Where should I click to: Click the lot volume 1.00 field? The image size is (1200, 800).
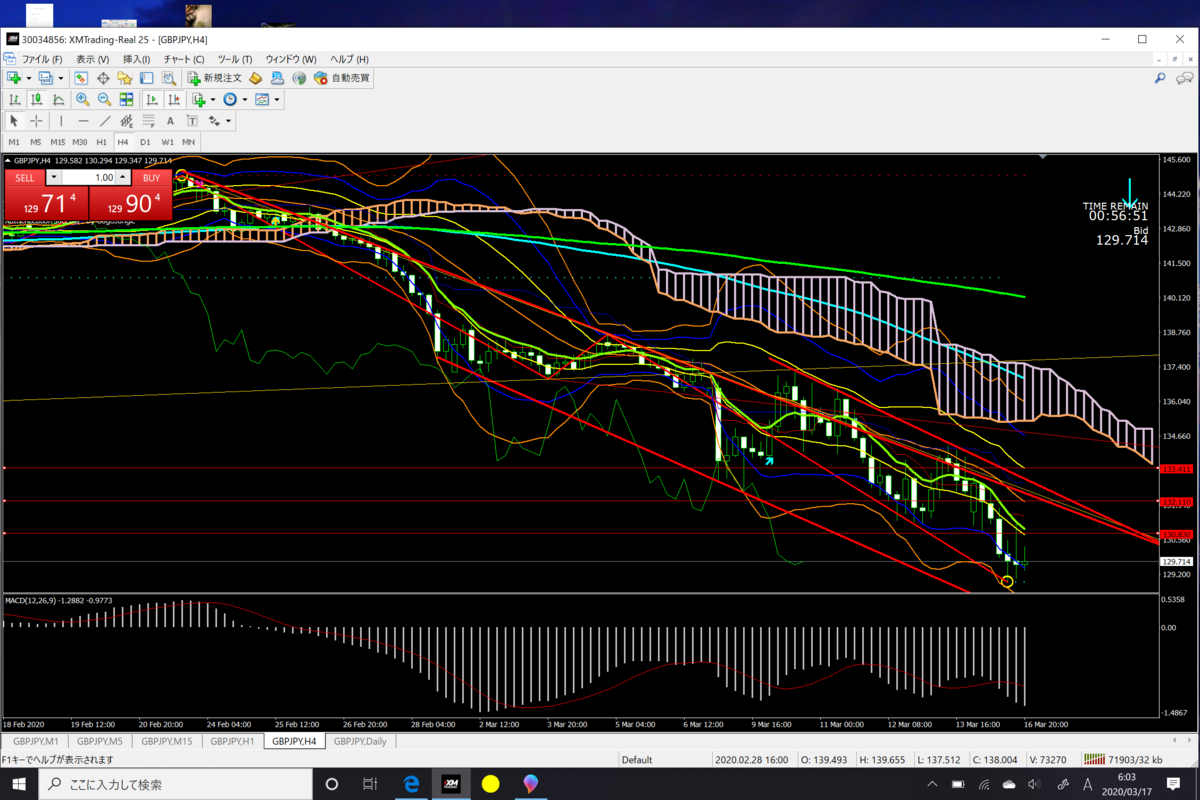pyautogui.click(x=89, y=177)
